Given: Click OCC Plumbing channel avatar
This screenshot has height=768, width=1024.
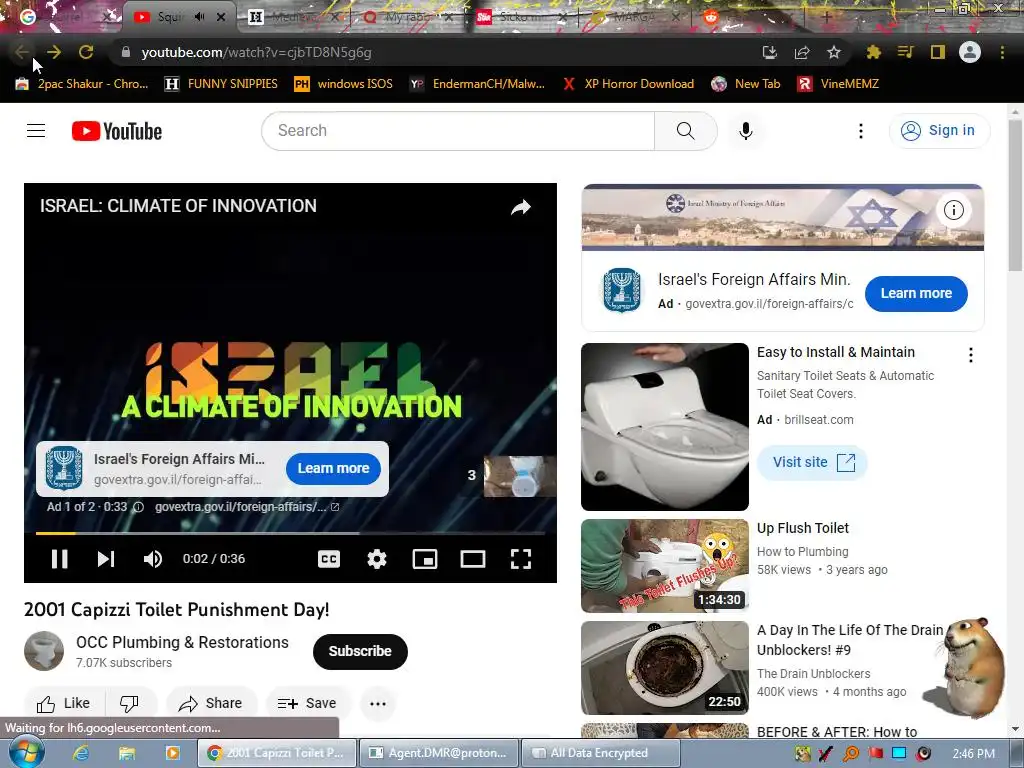Looking at the screenshot, I should [44, 651].
